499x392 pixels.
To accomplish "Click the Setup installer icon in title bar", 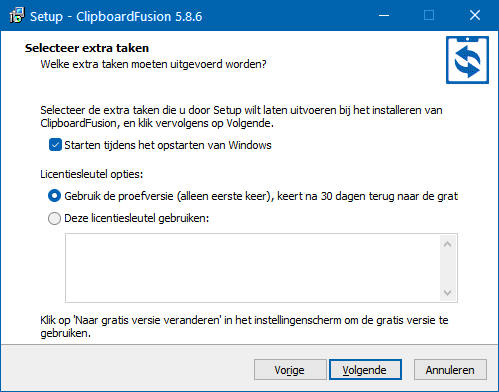I will click(x=17, y=16).
